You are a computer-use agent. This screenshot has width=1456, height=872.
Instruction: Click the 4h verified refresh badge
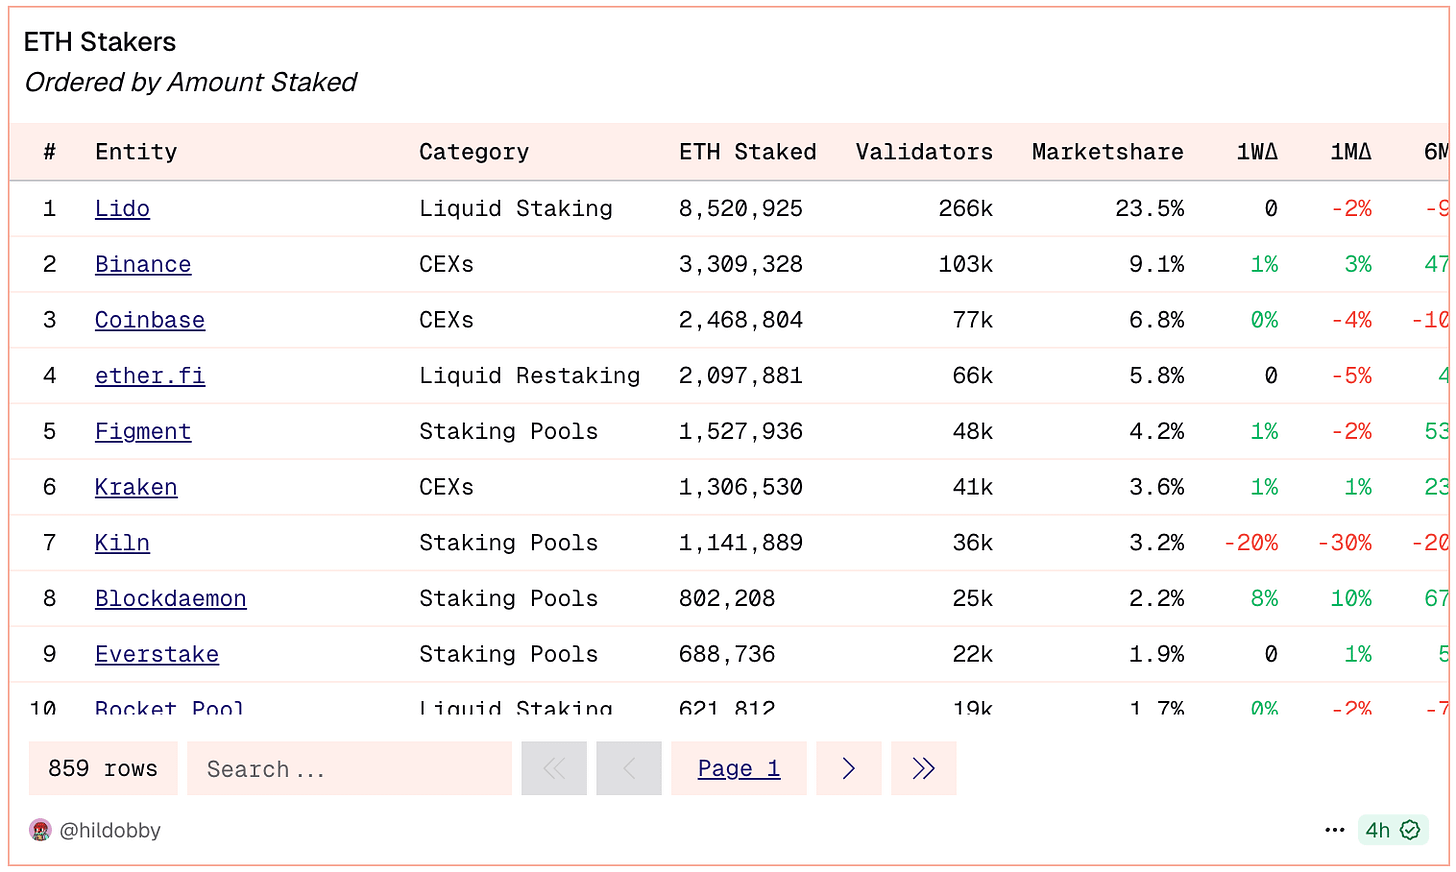pyautogui.click(x=1392, y=830)
